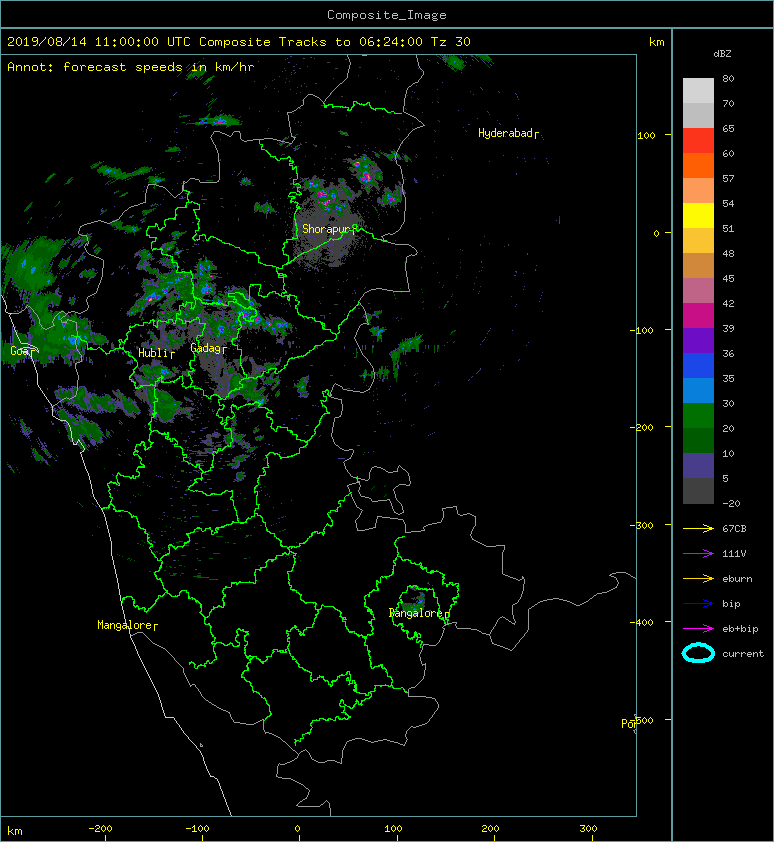Click the 67CB legend label
The width and height of the screenshot is (774, 842).
(x=734, y=529)
